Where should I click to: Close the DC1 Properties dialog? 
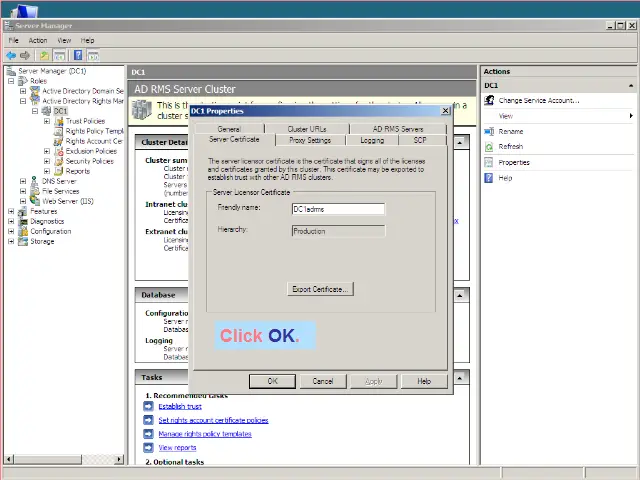(x=446, y=111)
